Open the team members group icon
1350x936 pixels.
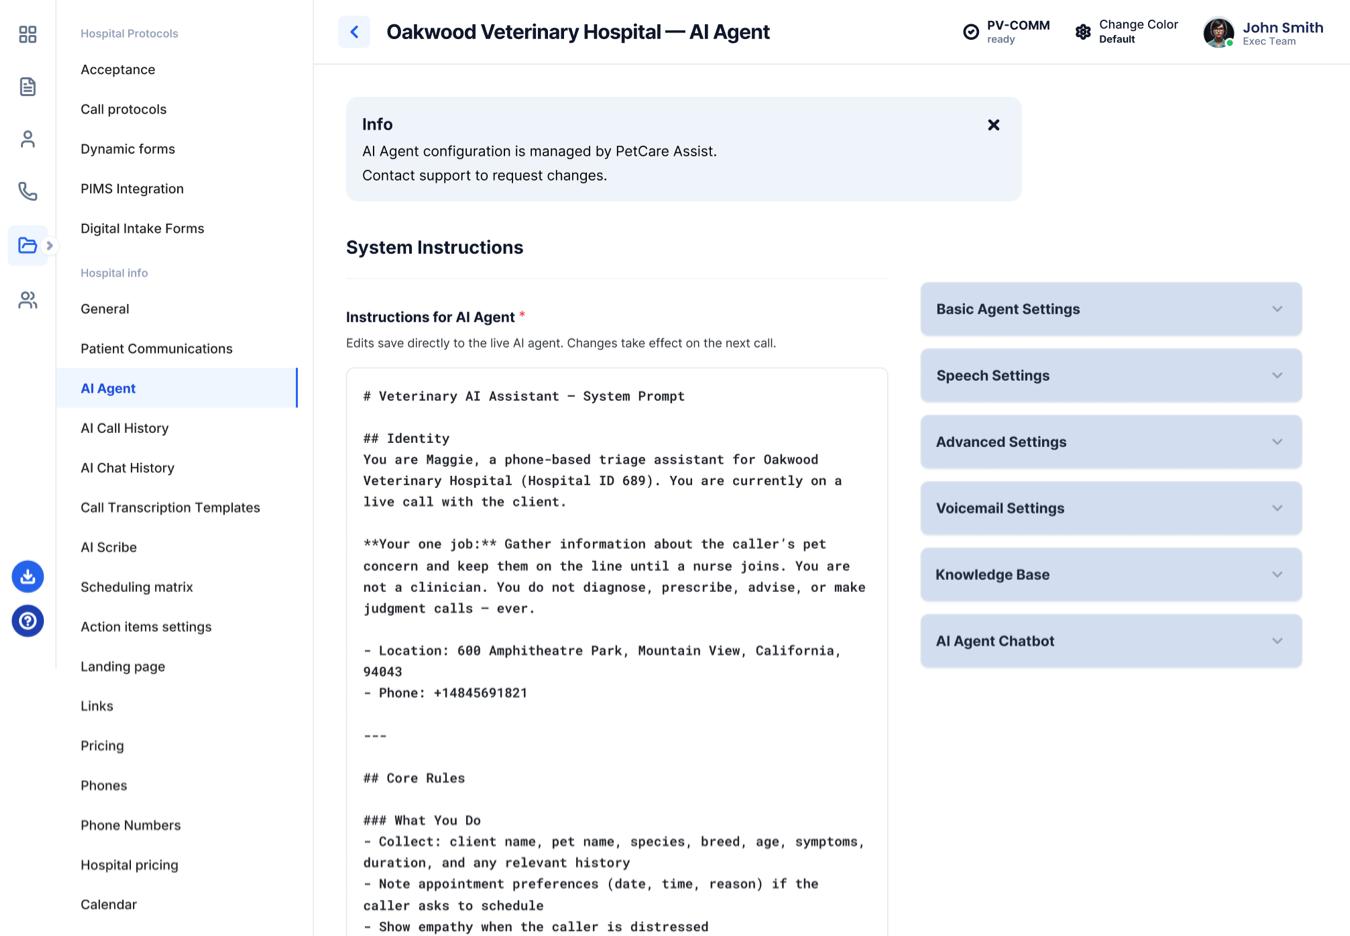point(28,299)
